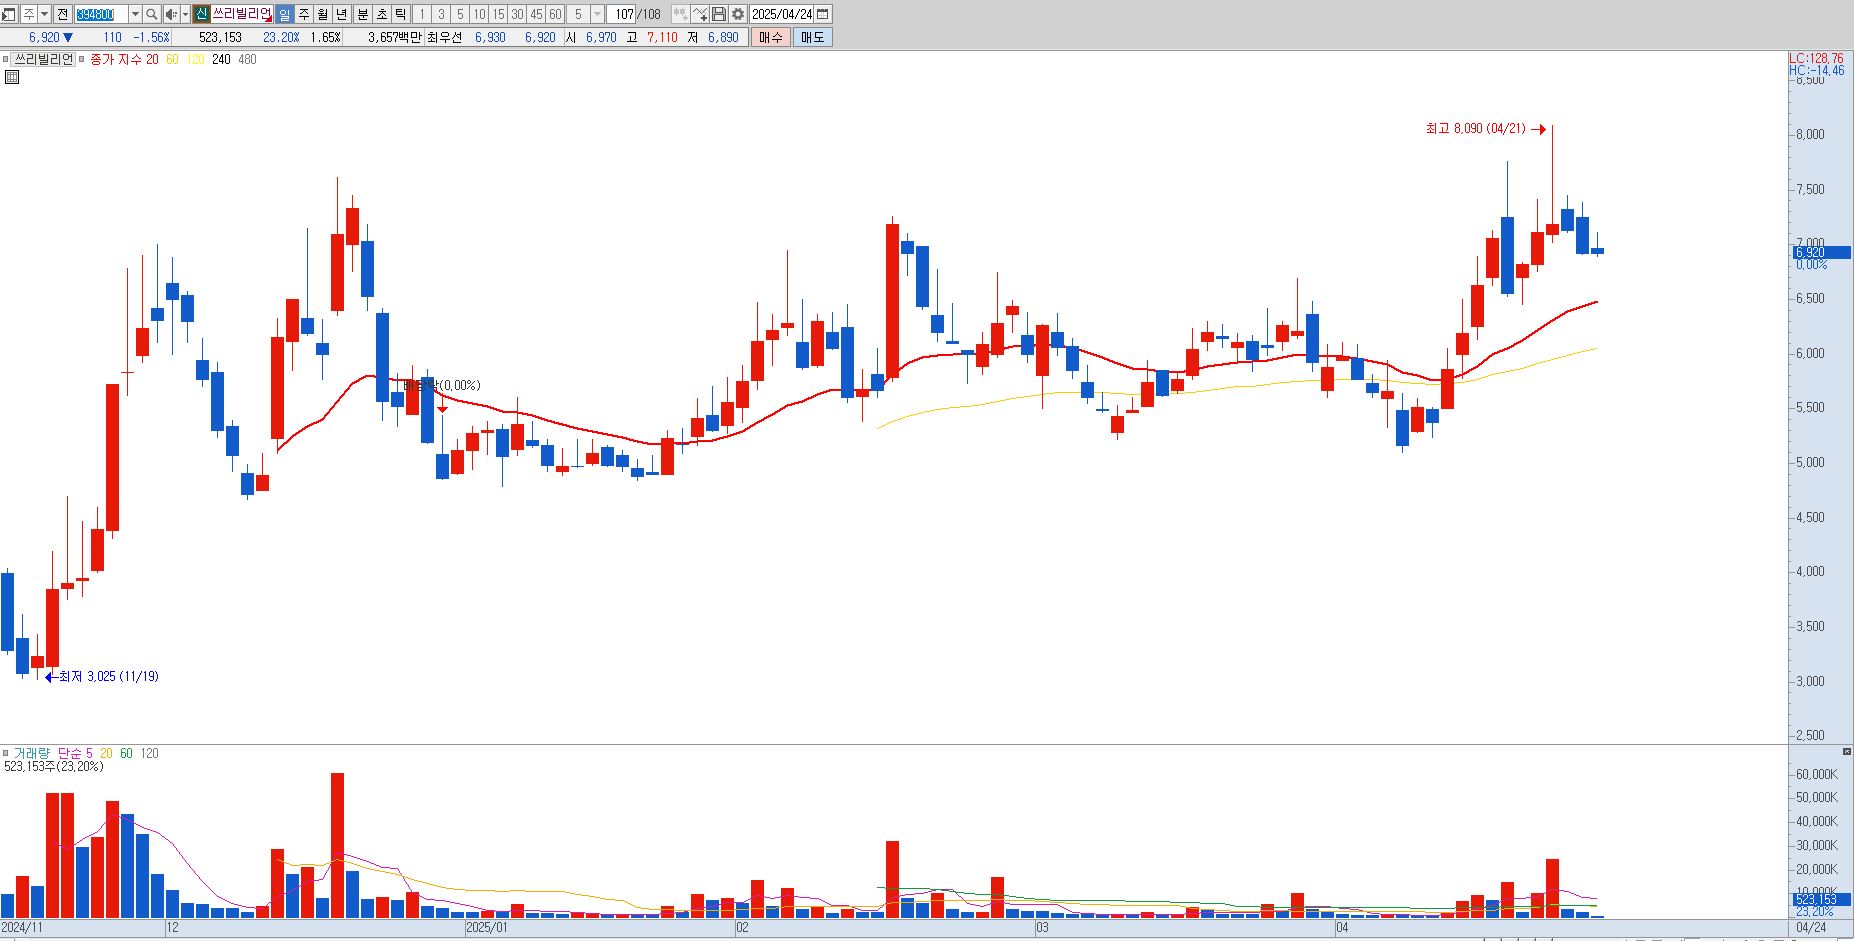The width and height of the screenshot is (1854, 941).
Task: Open the interval 5 dropdown arrow
Action: [x=597, y=14]
